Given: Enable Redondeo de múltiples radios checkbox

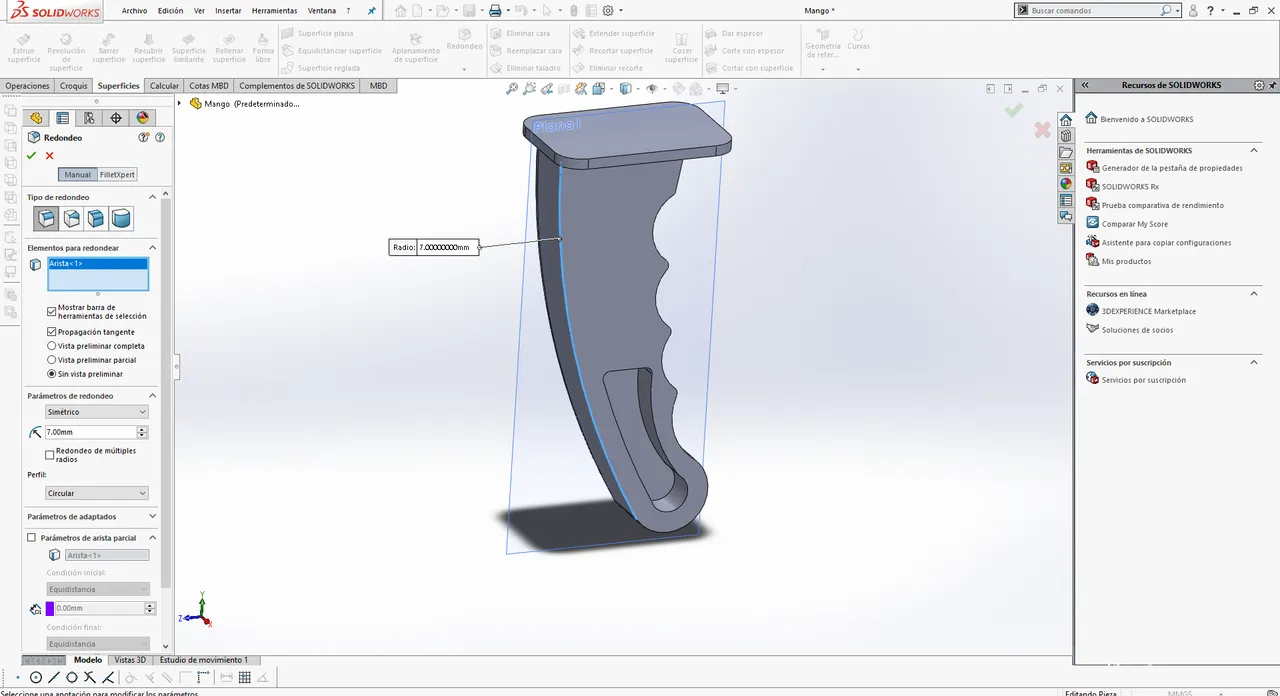Looking at the screenshot, I should pyautogui.click(x=50, y=455).
